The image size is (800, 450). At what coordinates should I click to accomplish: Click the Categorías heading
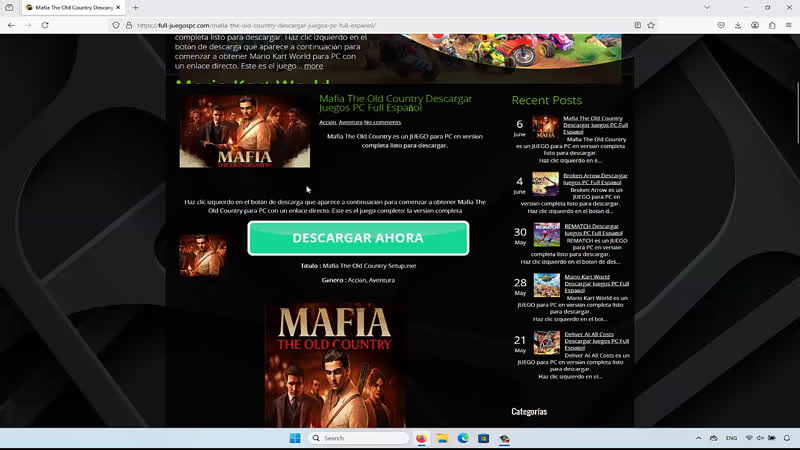tap(529, 412)
